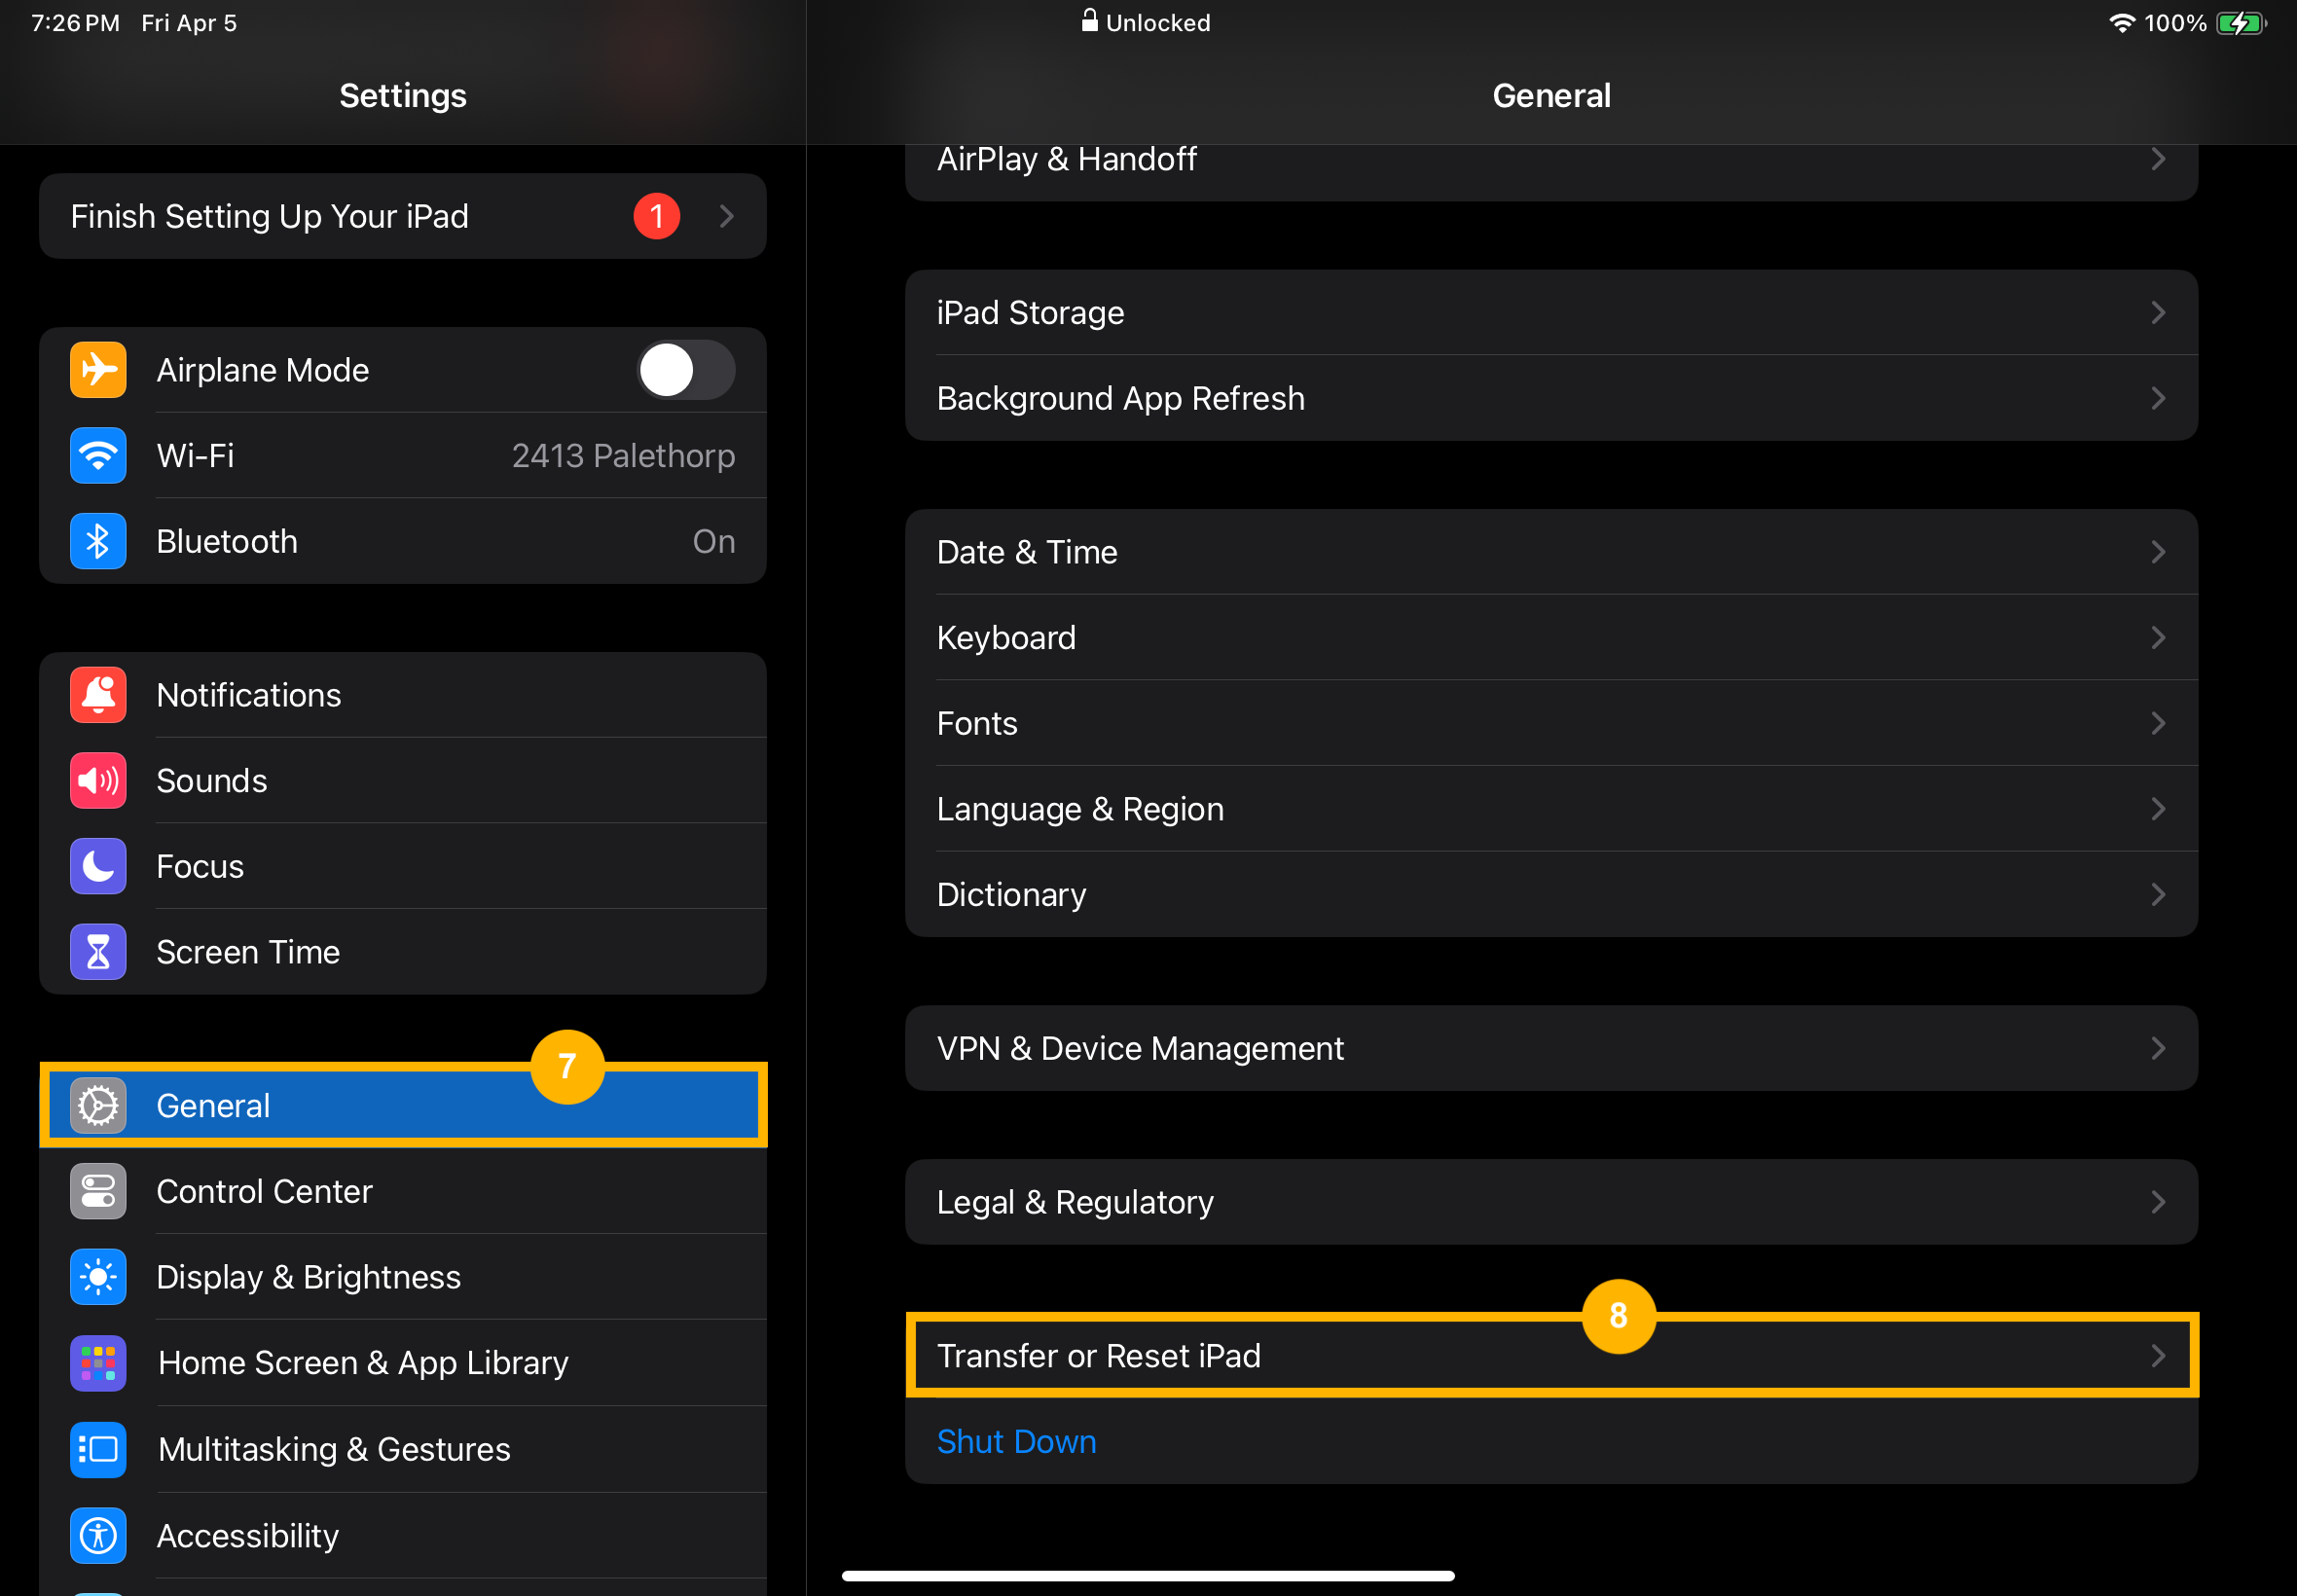
Task: Tap the Control Center icon
Action: click(98, 1191)
